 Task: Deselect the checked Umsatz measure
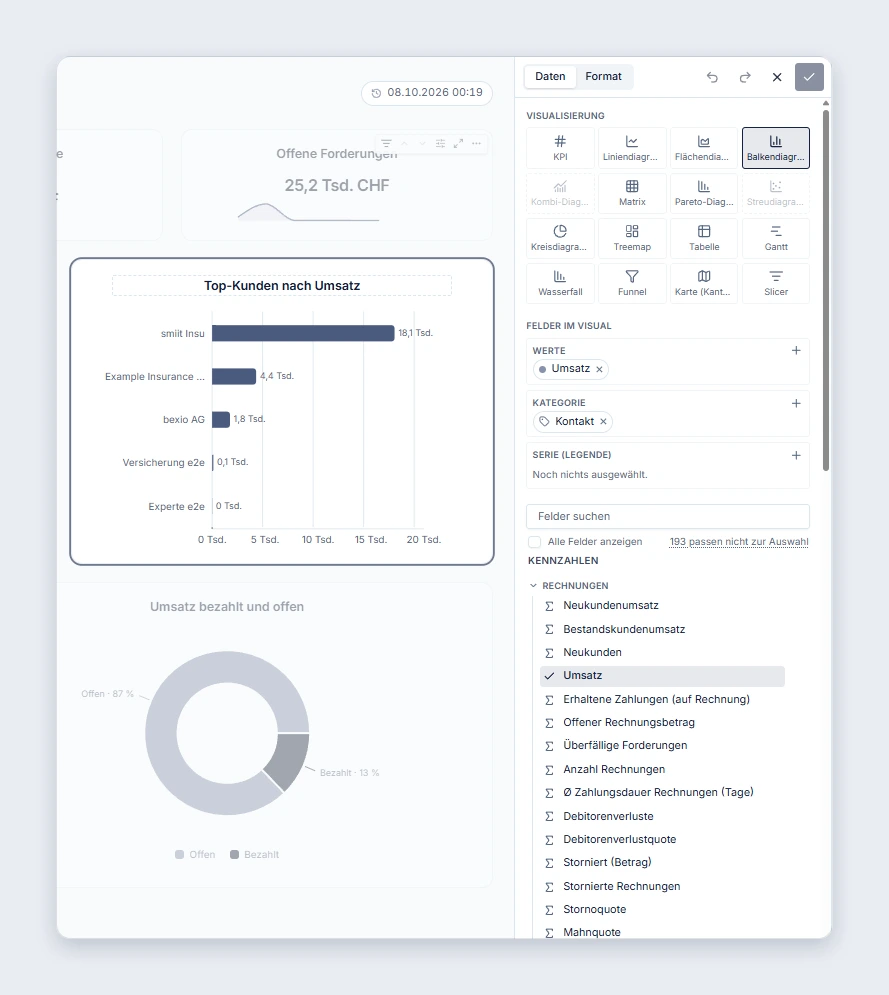pyautogui.click(x=662, y=676)
